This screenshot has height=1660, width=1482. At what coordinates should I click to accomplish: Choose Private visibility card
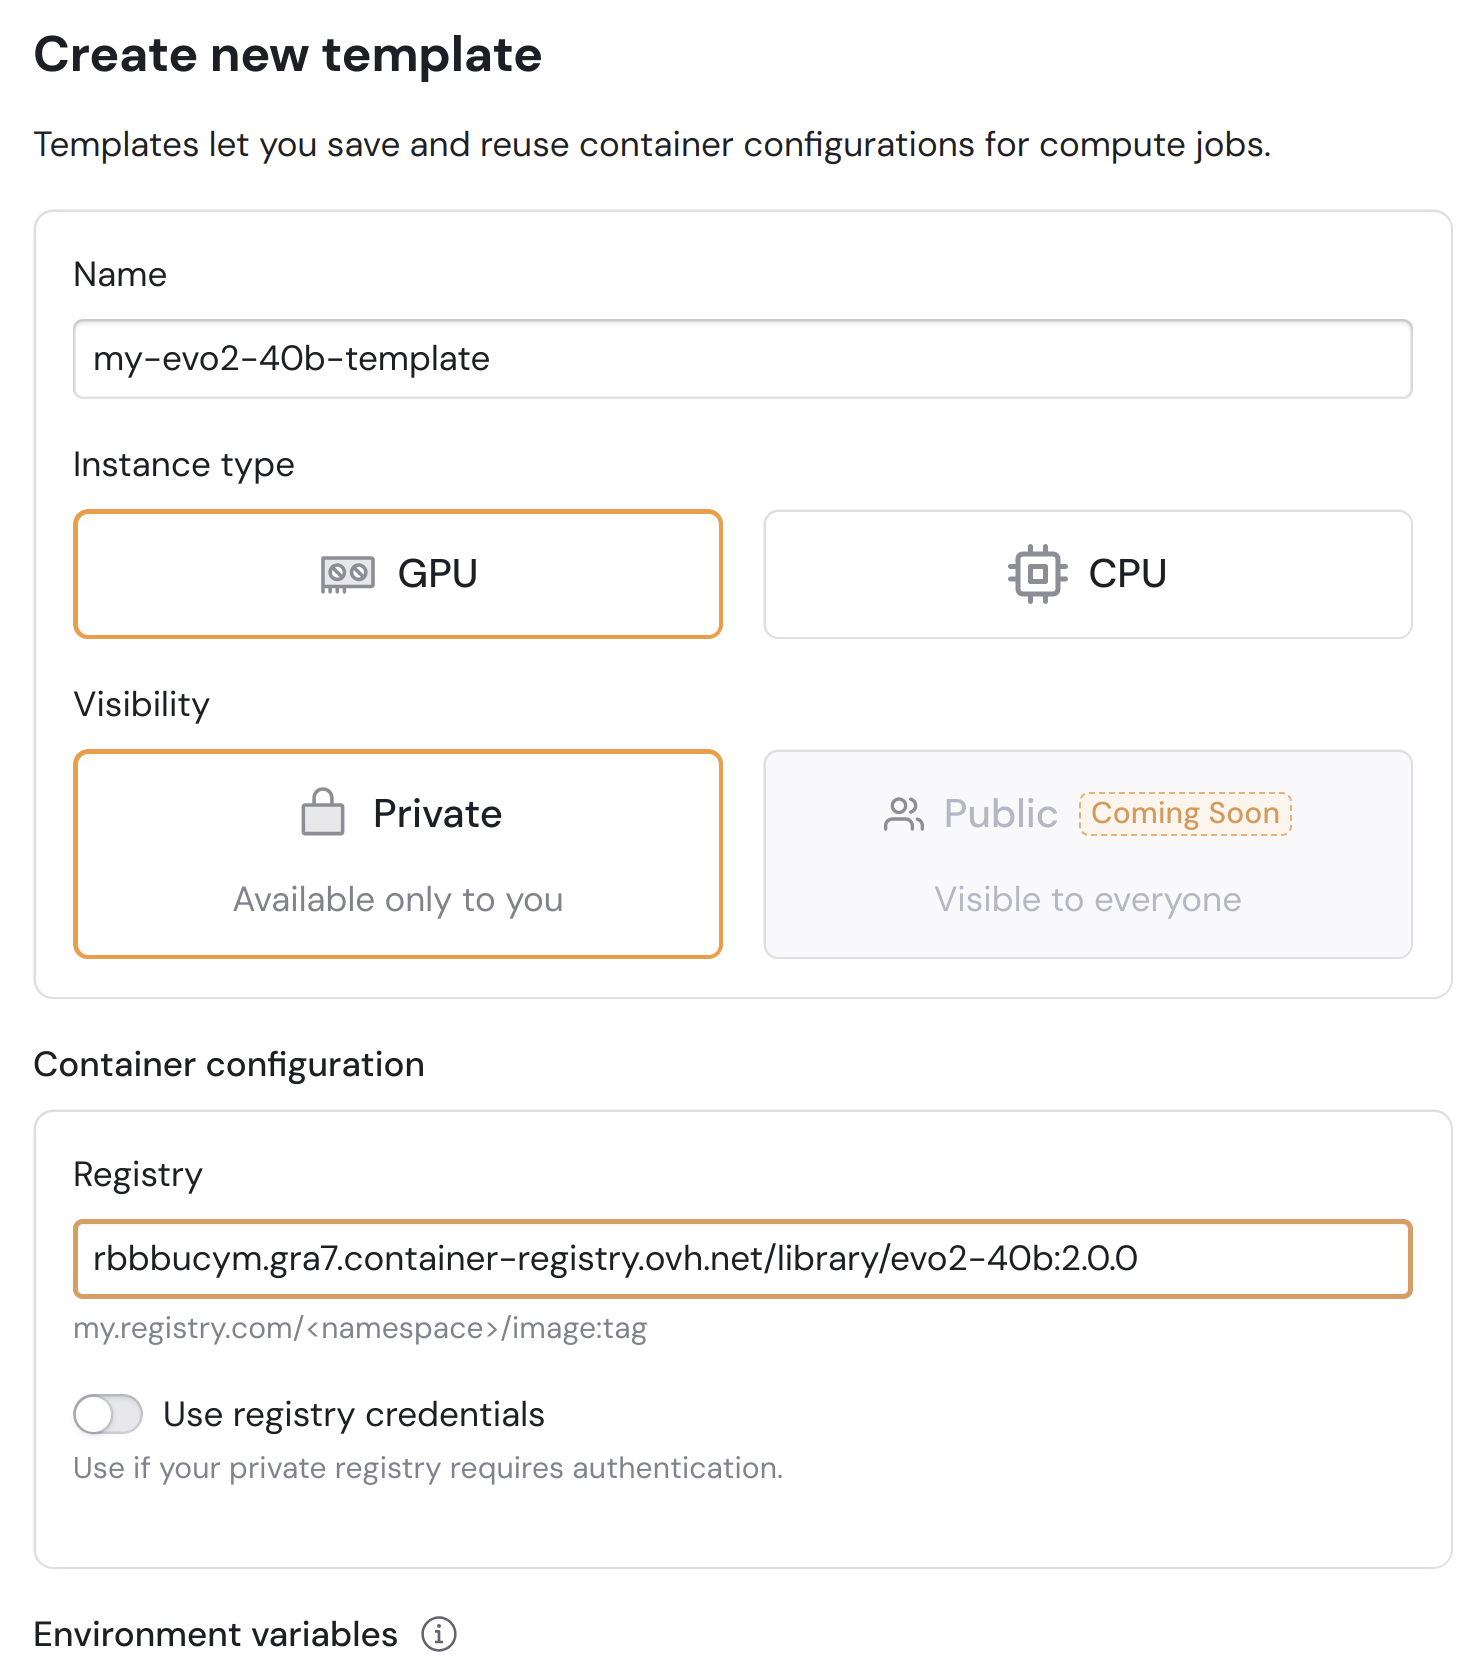pos(398,854)
